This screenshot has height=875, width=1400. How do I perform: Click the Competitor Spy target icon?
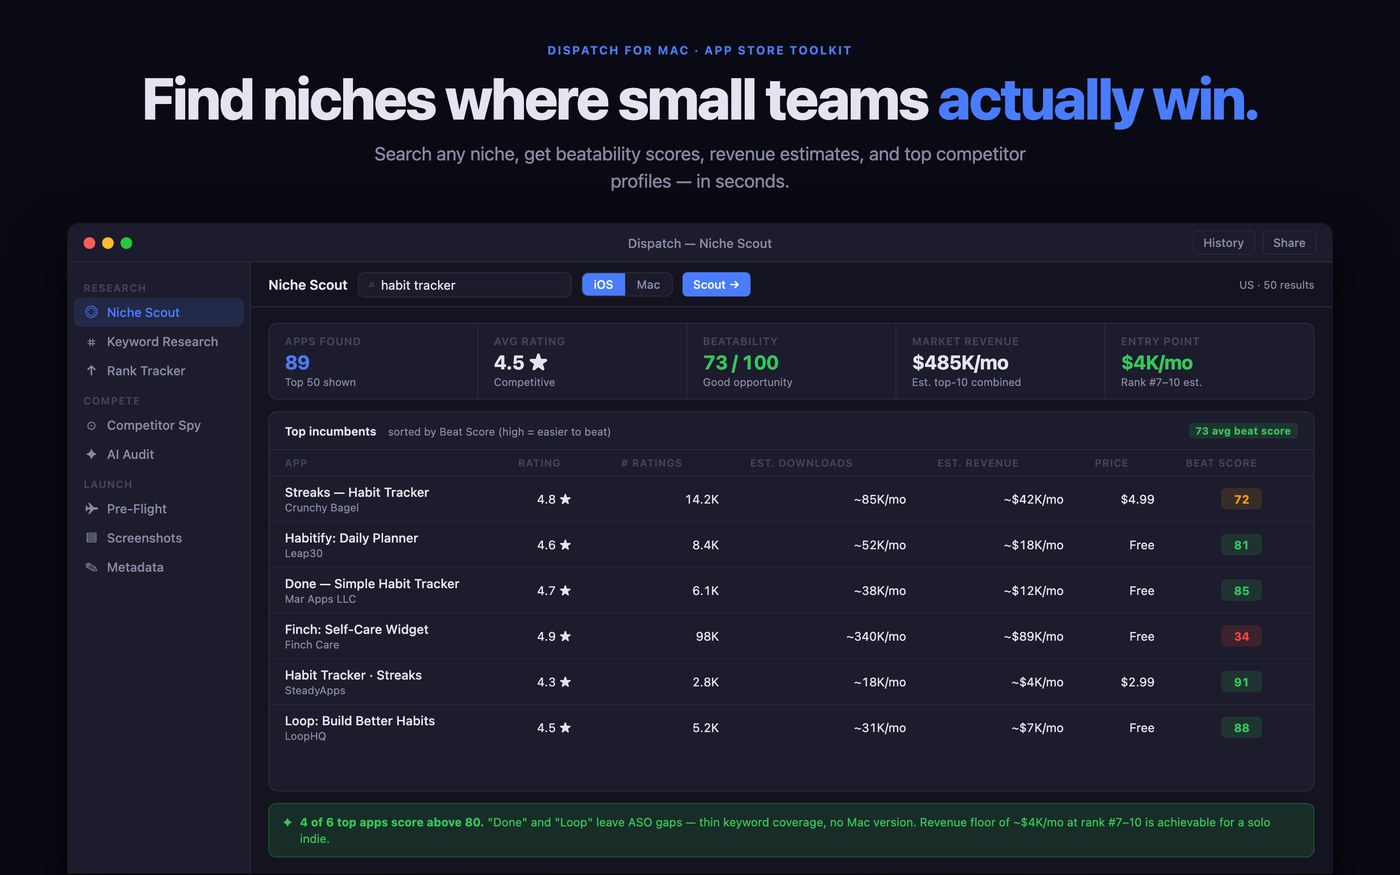coord(91,425)
